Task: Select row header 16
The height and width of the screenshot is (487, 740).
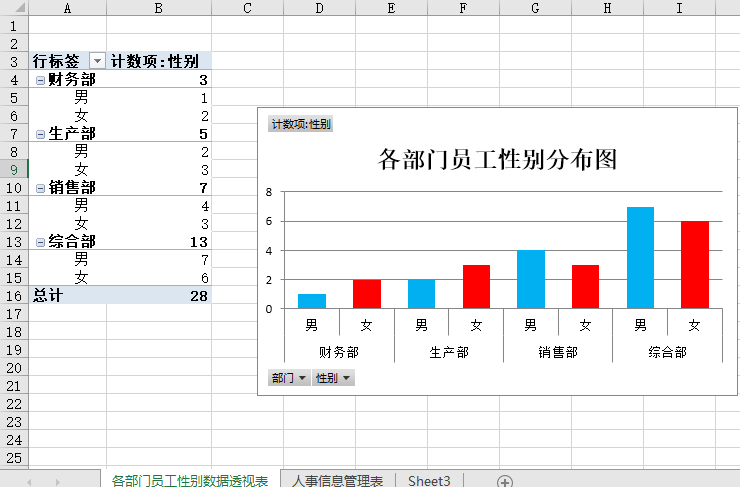Action: click(x=14, y=296)
